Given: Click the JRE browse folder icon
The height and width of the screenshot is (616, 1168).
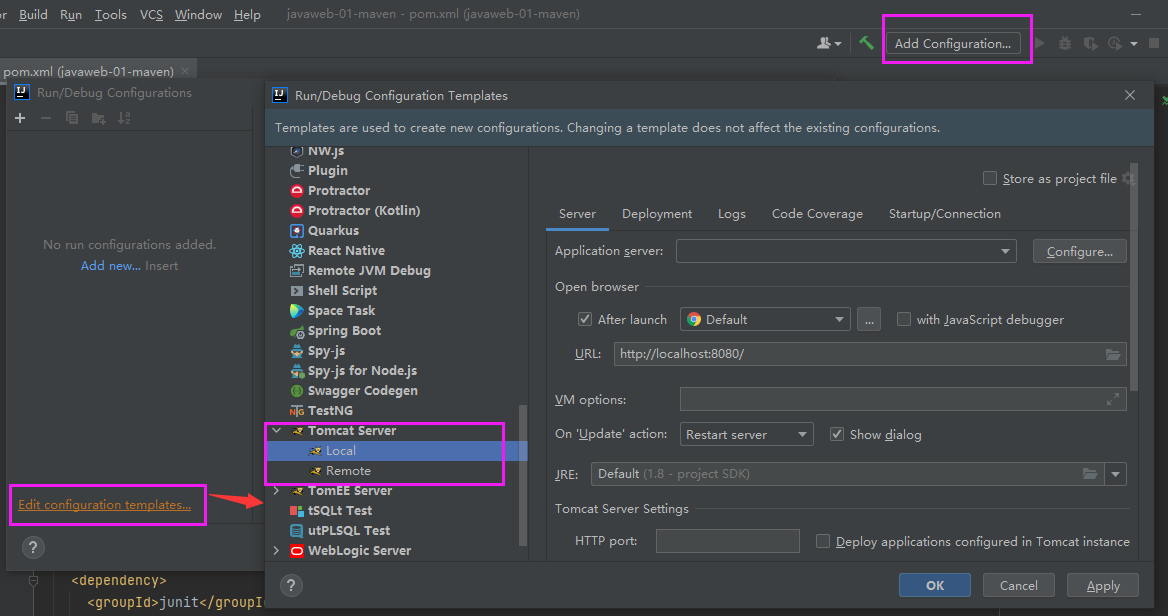Looking at the screenshot, I should 1090,474.
